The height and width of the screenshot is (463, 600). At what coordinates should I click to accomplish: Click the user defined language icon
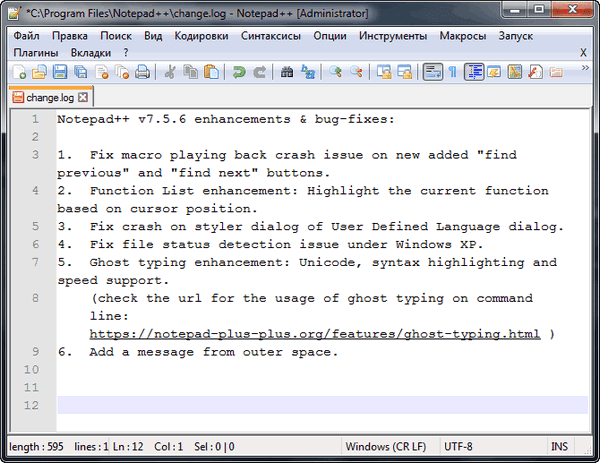click(x=494, y=72)
